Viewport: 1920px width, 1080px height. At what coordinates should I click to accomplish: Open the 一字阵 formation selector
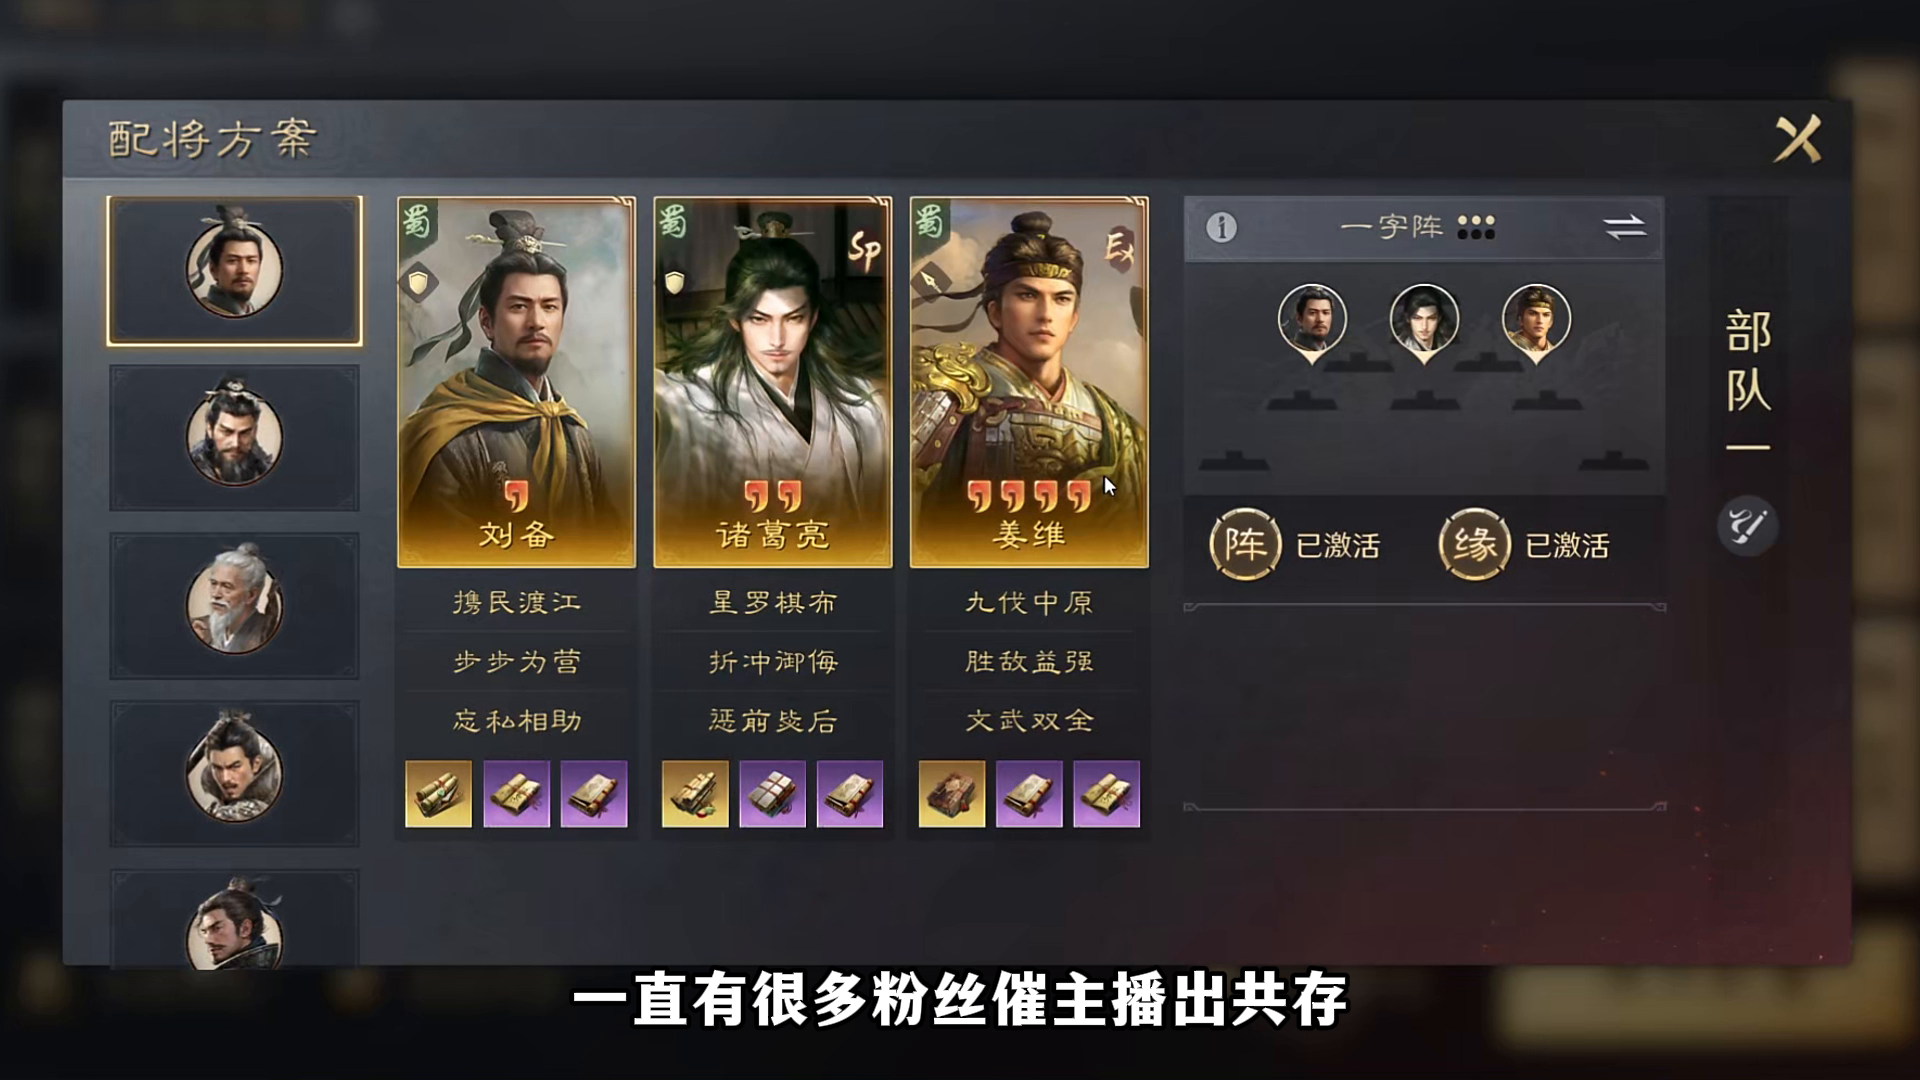tap(1417, 227)
